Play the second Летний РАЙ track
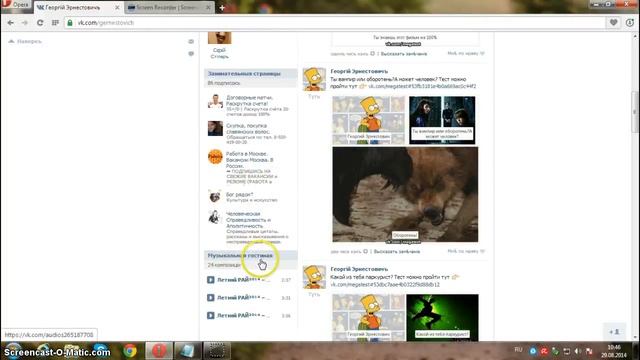The image size is (640, 360). [x=211, y=298]
